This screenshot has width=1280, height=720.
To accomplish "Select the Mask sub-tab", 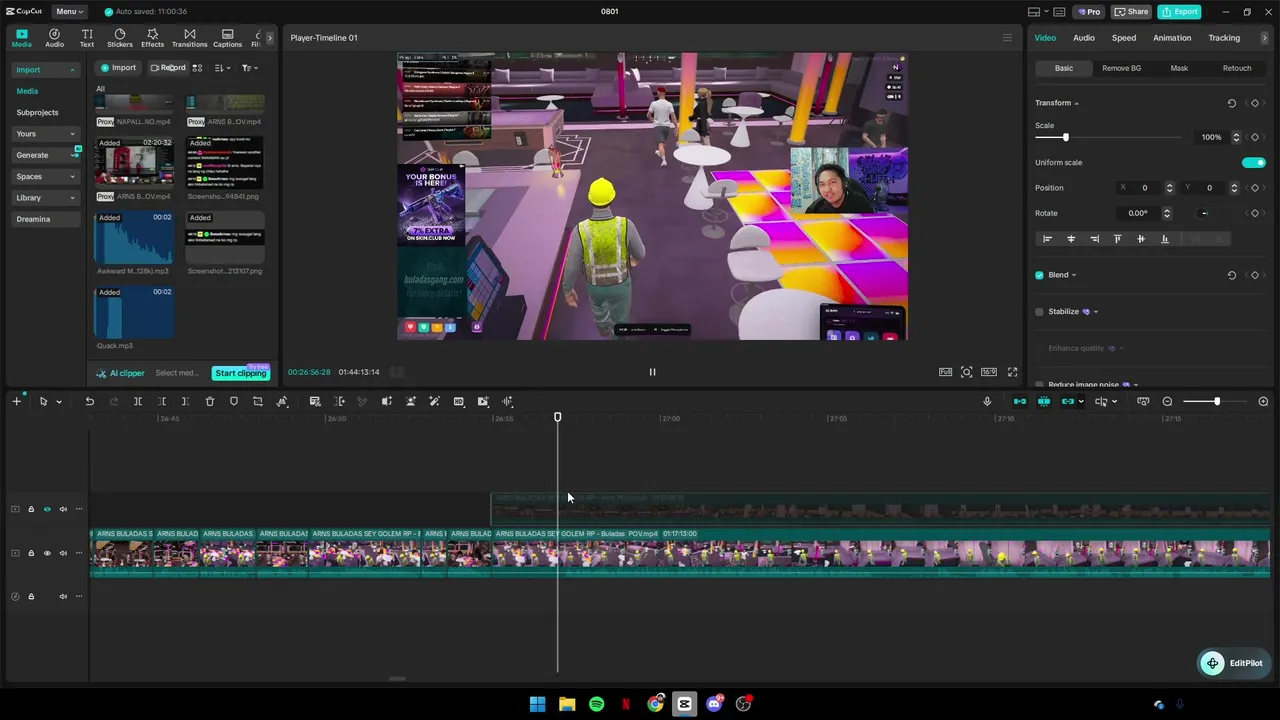I will [1179, 68].
